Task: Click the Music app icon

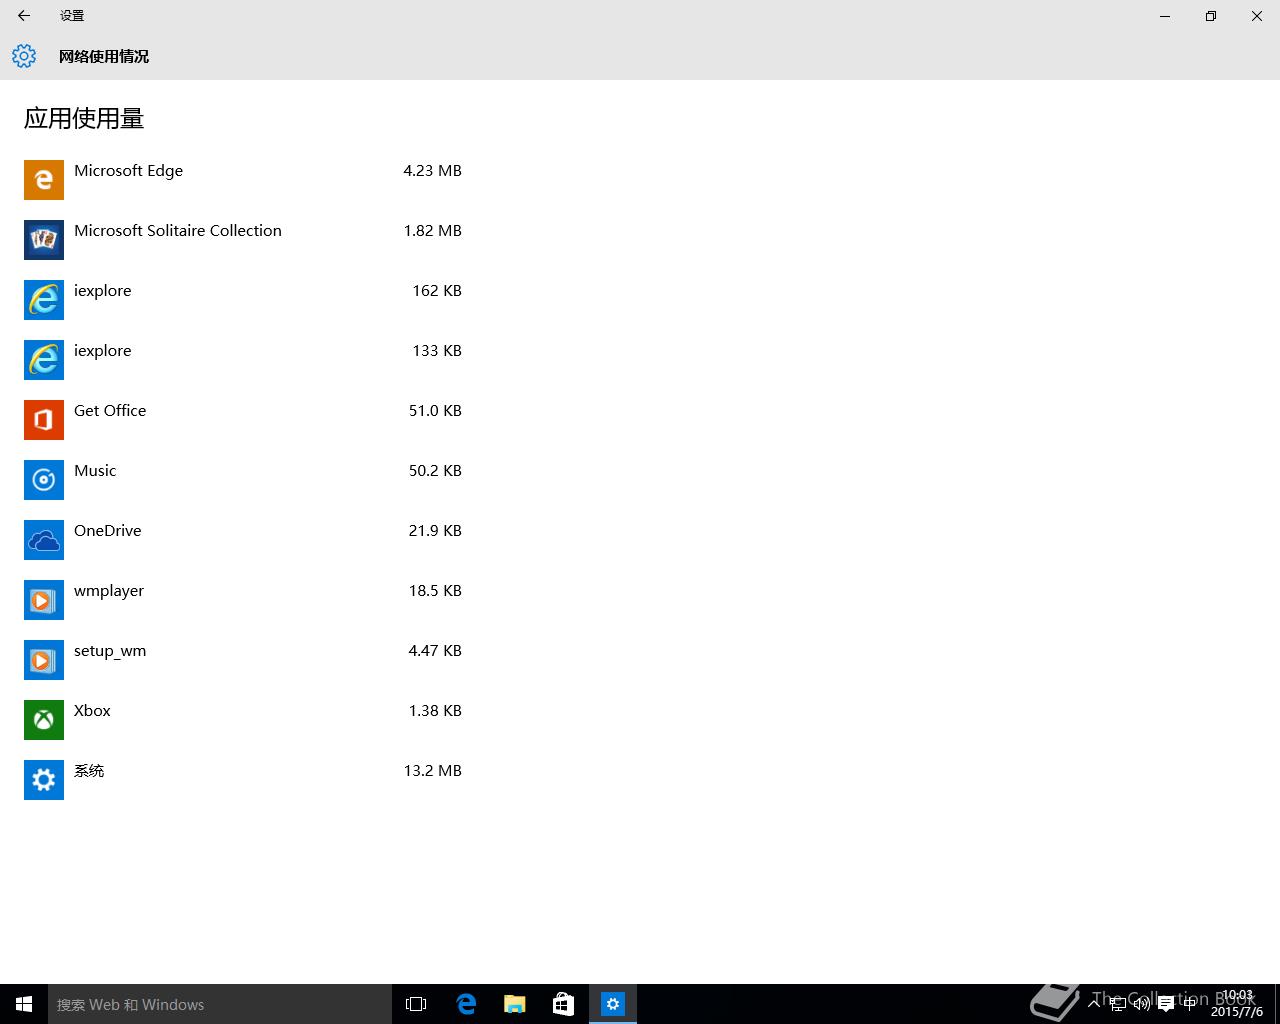Action: [44, 480]
